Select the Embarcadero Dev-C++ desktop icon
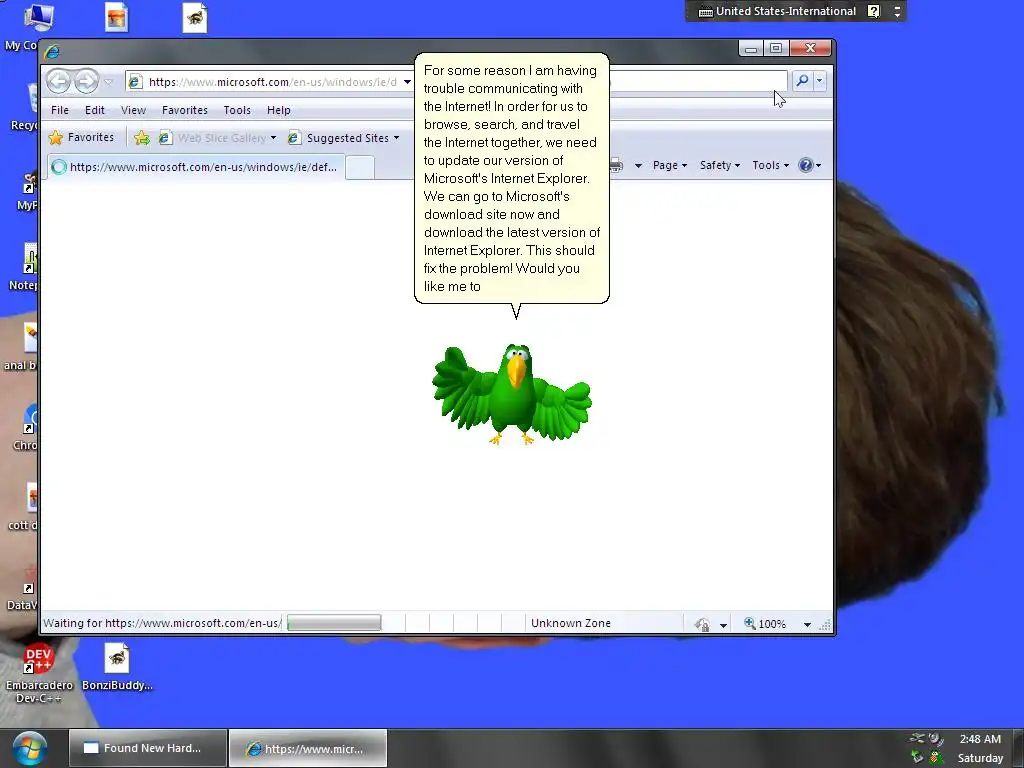This screenshot has height=768, width=1024. pos(39,673)
